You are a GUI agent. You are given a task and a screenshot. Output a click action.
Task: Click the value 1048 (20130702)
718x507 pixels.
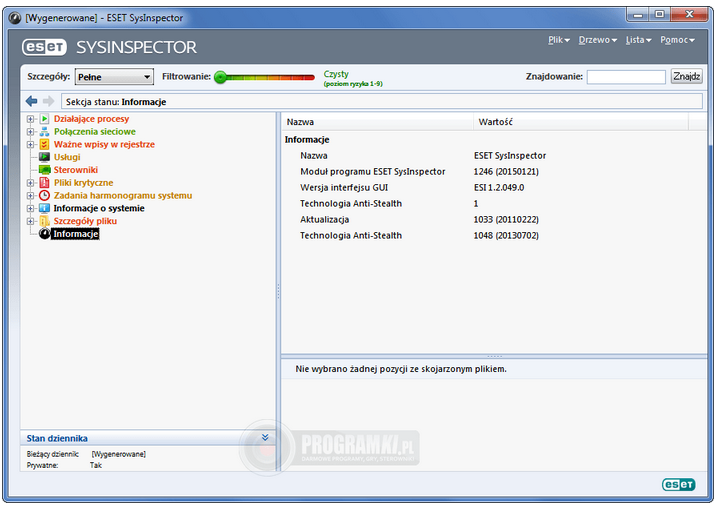pyautogui.click(x=506, y=236)
